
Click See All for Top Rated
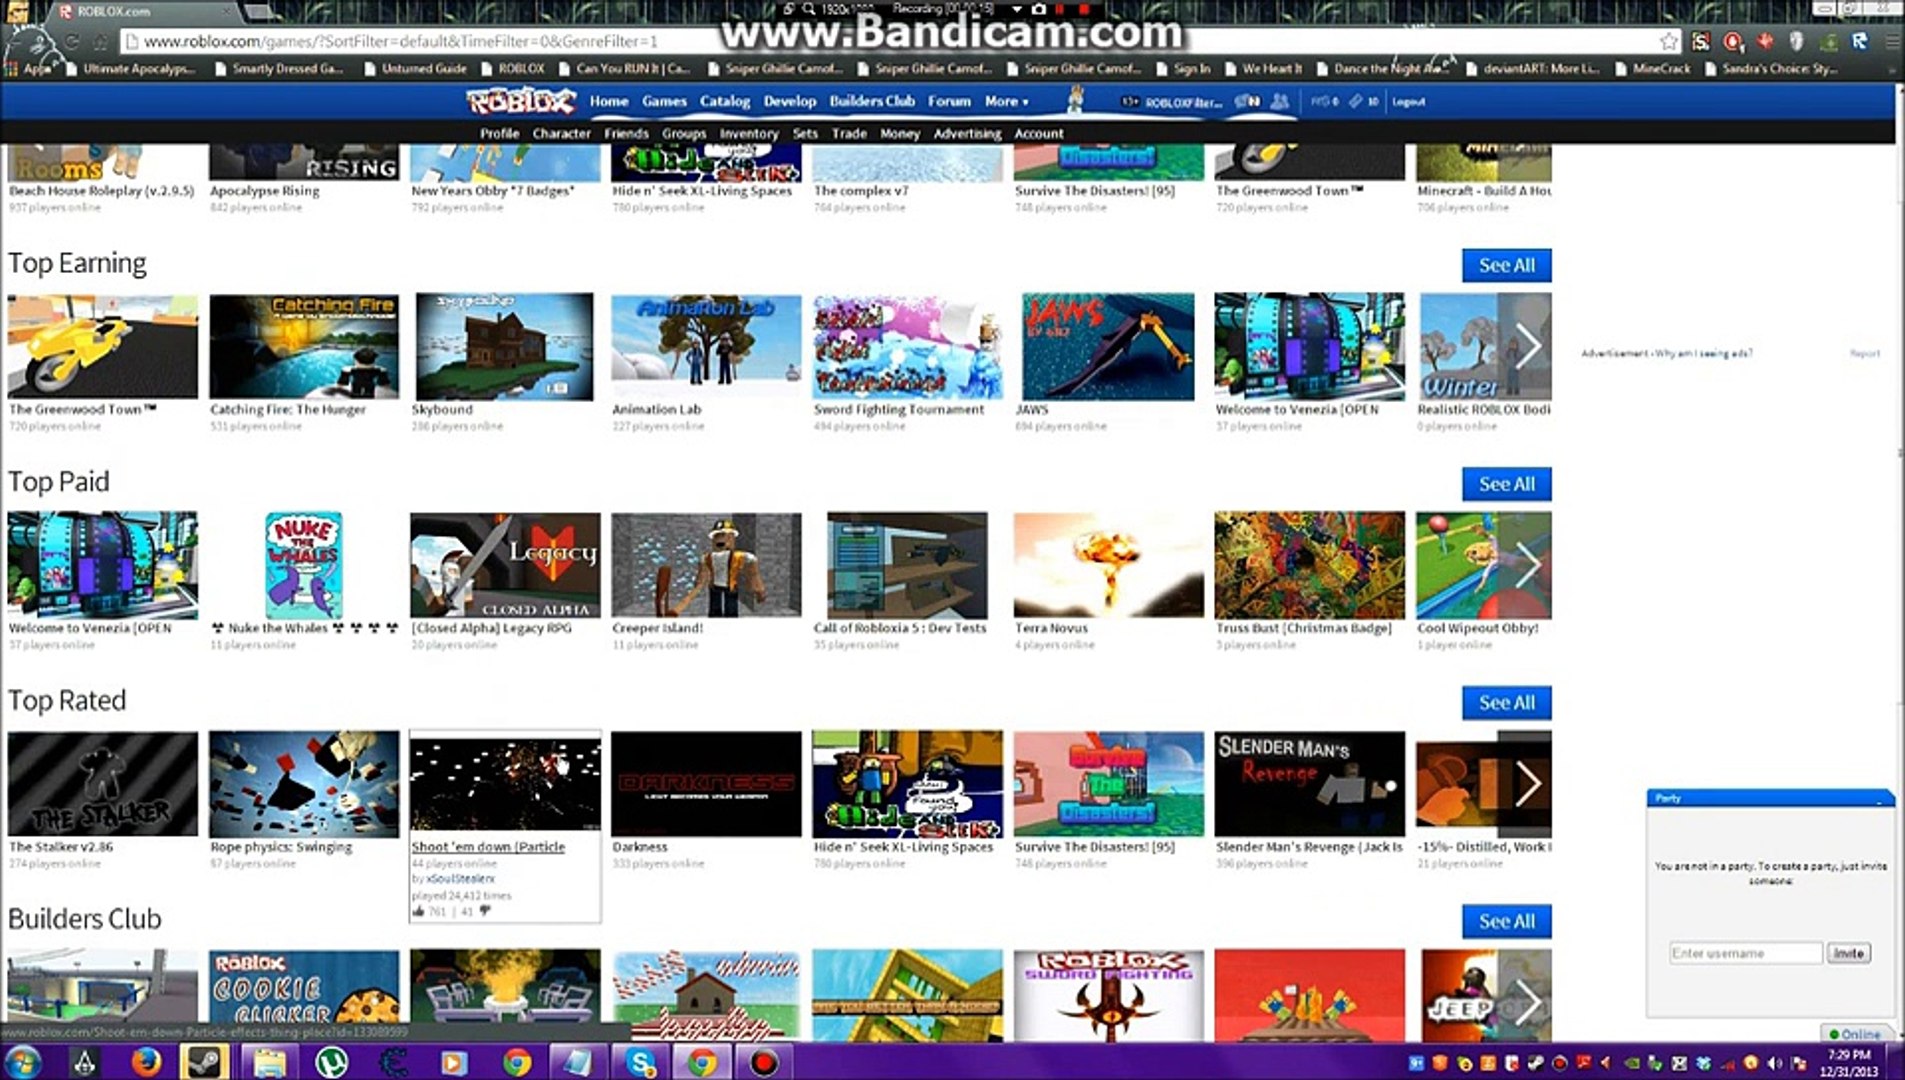[1506, 703]
